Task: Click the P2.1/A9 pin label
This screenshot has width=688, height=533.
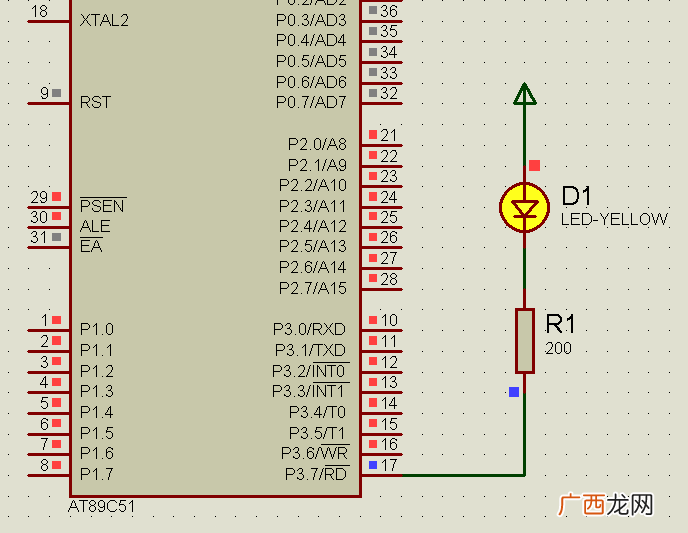Action: 317,165
